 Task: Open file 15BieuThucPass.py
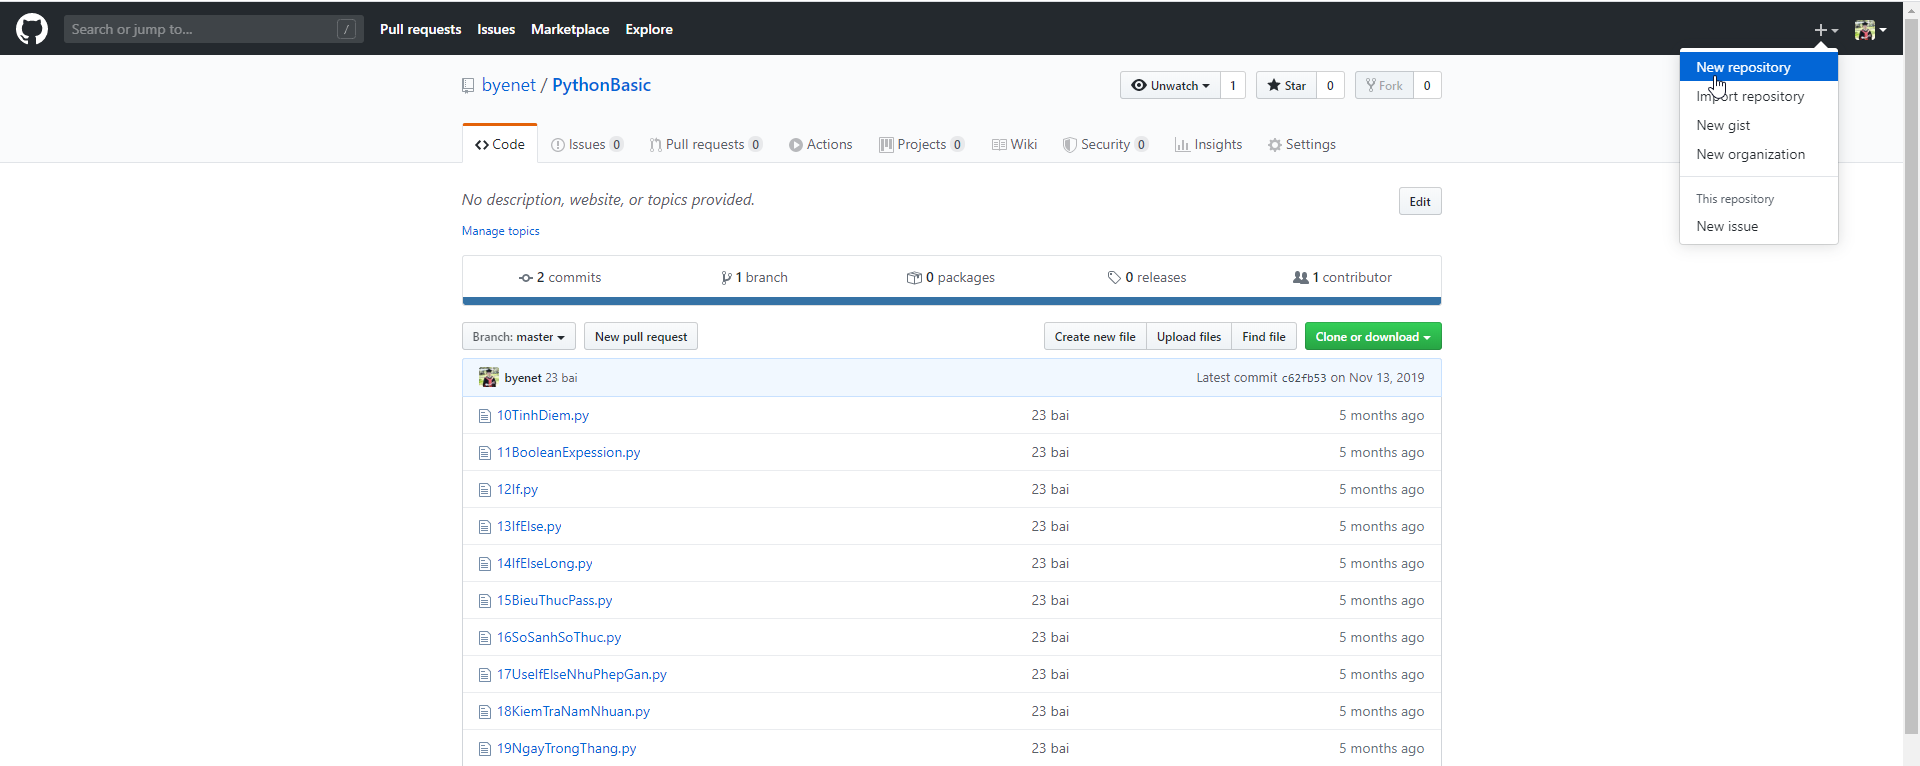point(554,601)
